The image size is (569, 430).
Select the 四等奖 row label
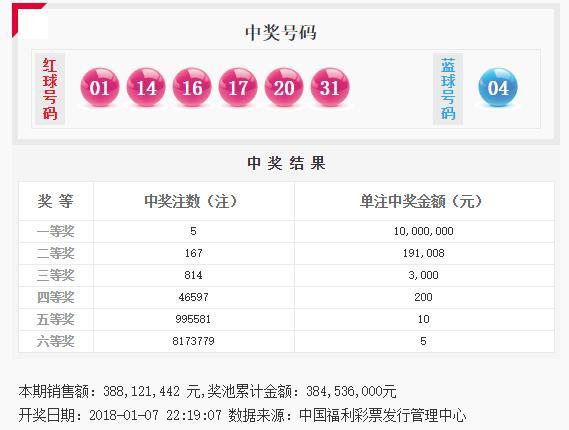point(56,298)
